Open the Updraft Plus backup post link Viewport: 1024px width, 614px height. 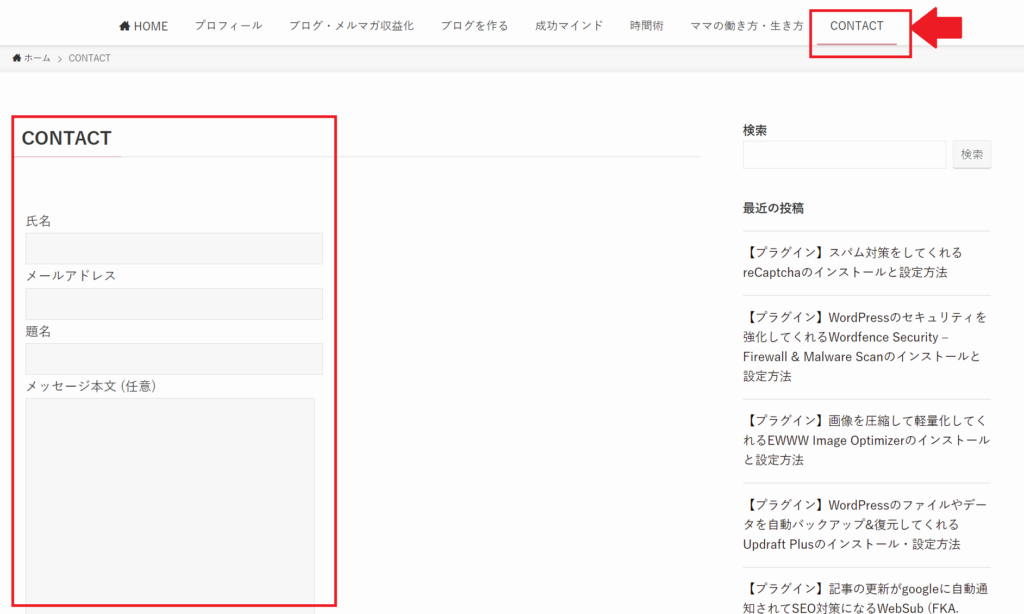click(865, 525)
